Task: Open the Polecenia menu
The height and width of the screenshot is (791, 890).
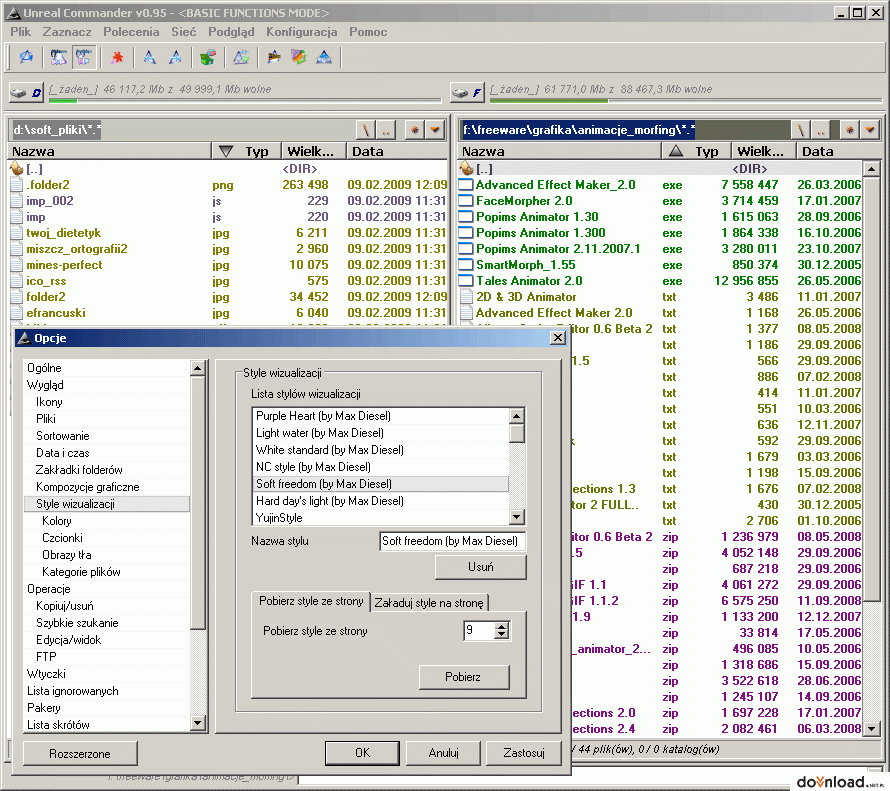Action: coord(131,32)
